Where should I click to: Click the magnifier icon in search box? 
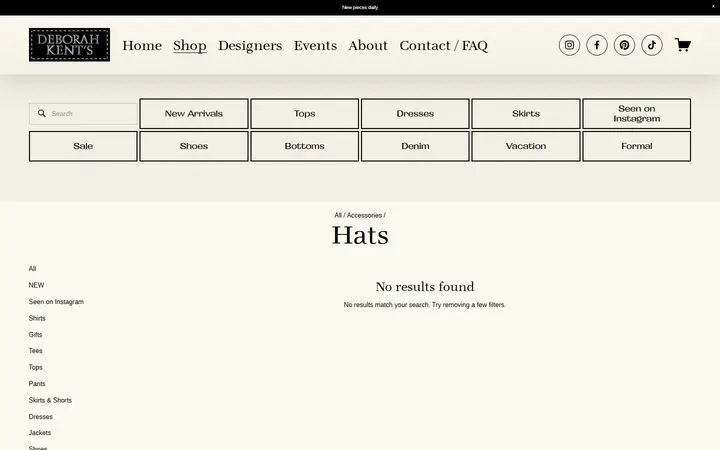pos(42,113)
